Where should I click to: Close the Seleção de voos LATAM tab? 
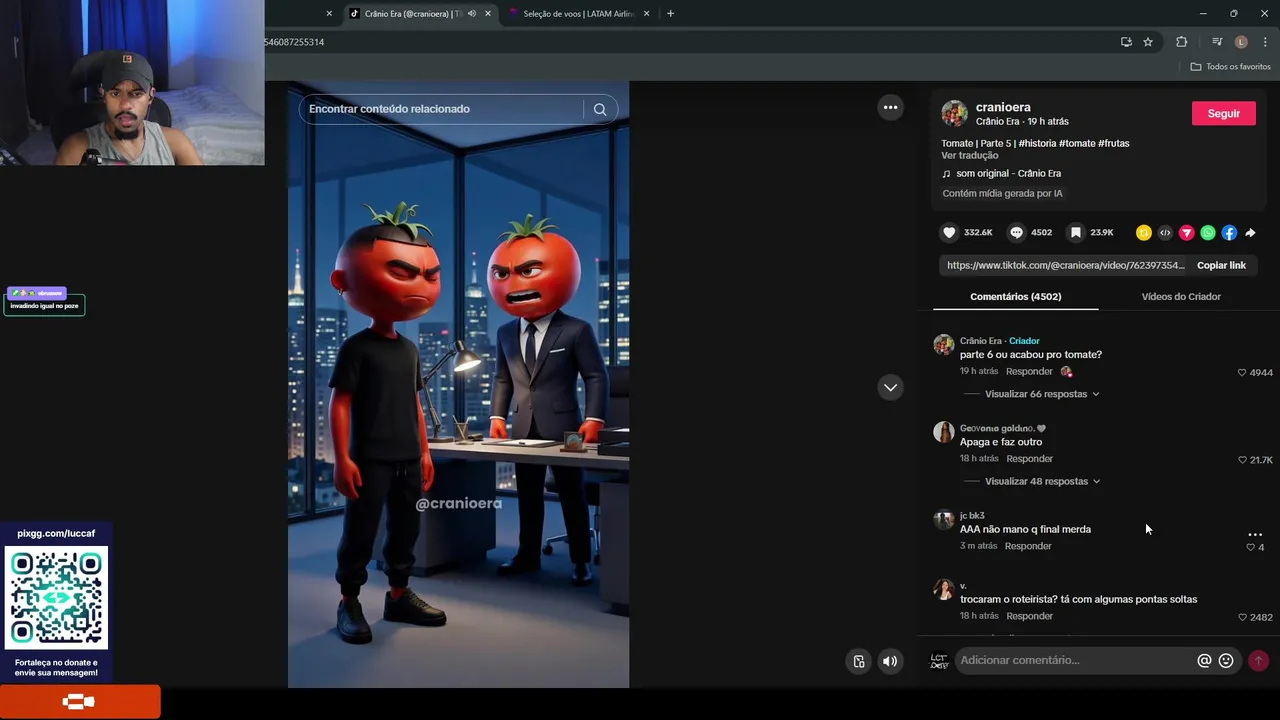point(646,13)
